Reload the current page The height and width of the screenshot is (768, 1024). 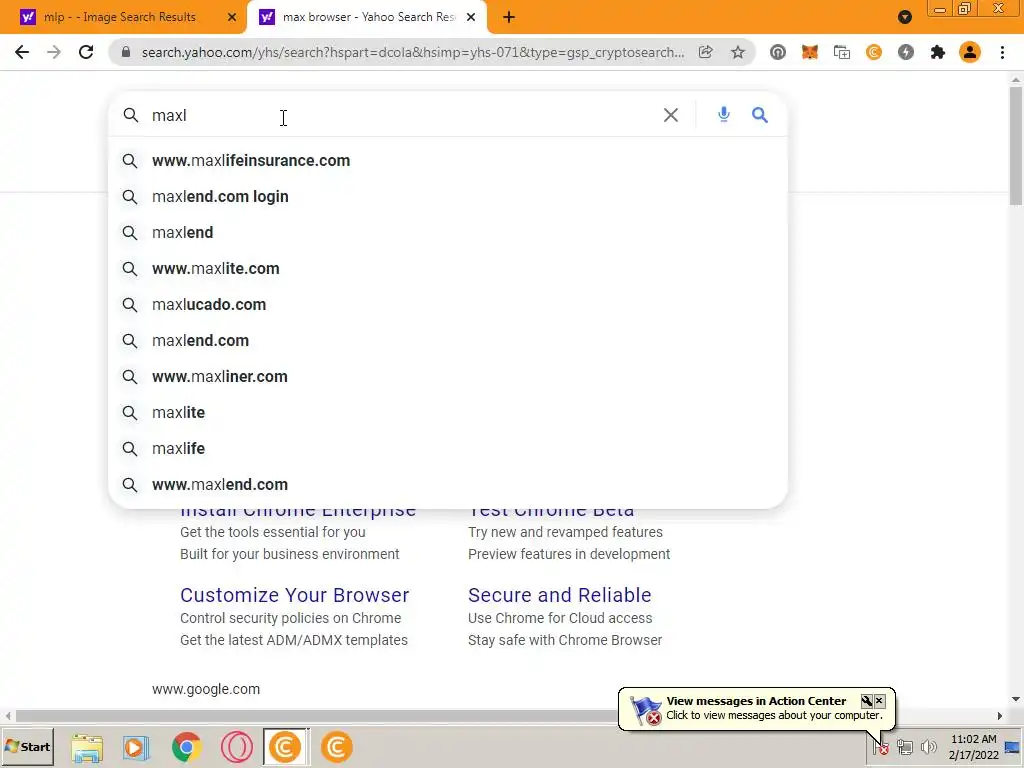click(86, 52)
